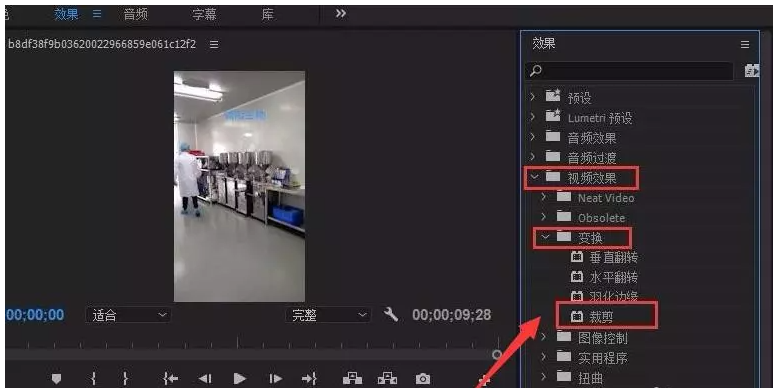Viewport: 776px width, 388px height.
Task: Click the accelerated effects filter icon
Action: pyautogui.click(x=752, y=71)
